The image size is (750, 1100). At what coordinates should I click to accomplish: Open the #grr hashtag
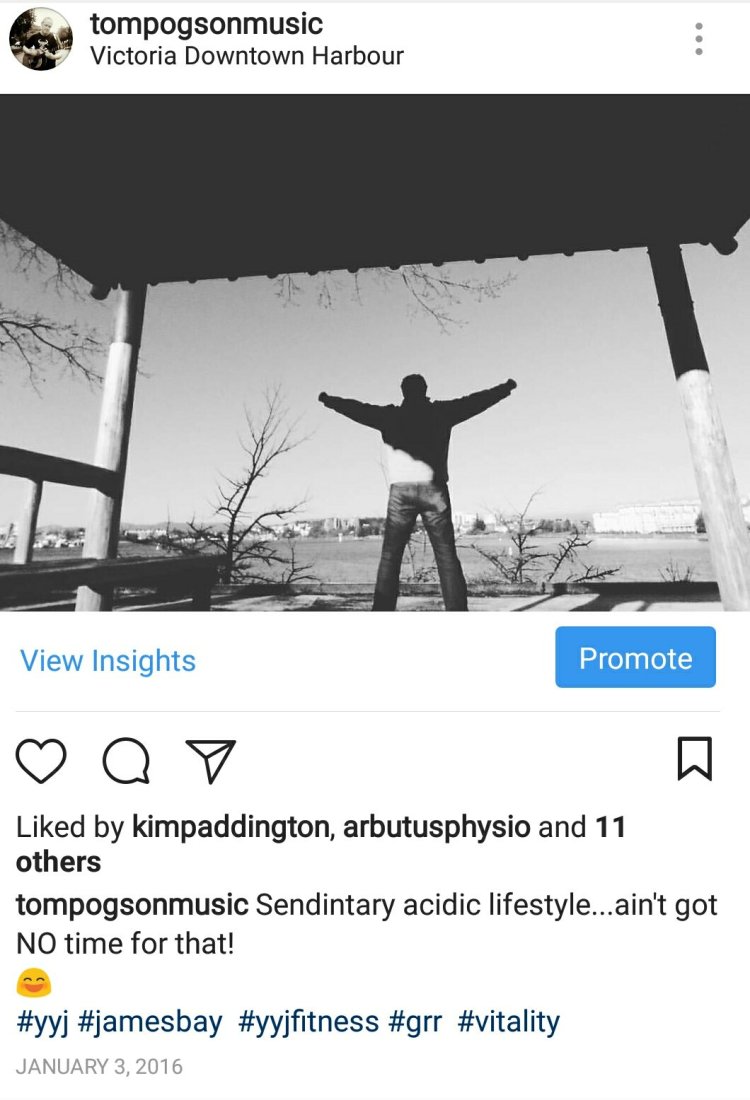coord(415,1022)
